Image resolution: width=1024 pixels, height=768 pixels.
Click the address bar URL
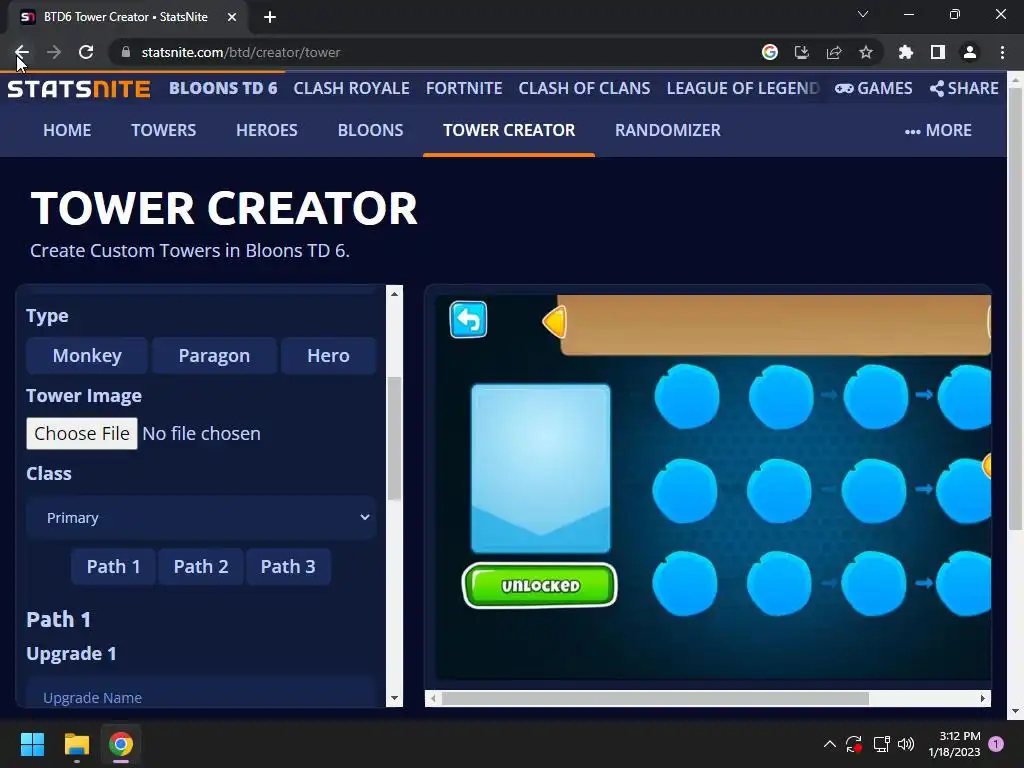coord(241,52)
